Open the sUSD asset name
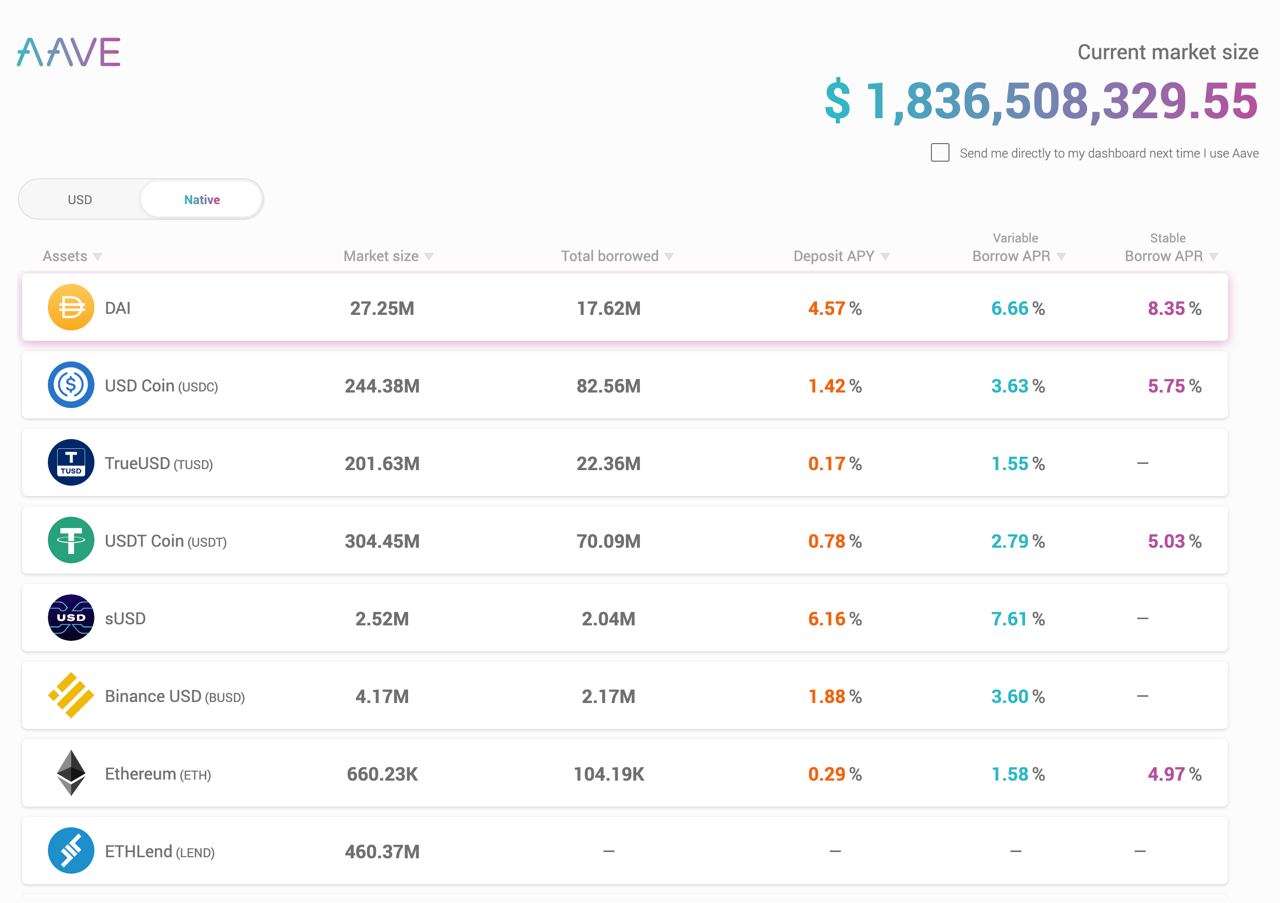Screen dimensions: 1280x903 click(125, 618)
